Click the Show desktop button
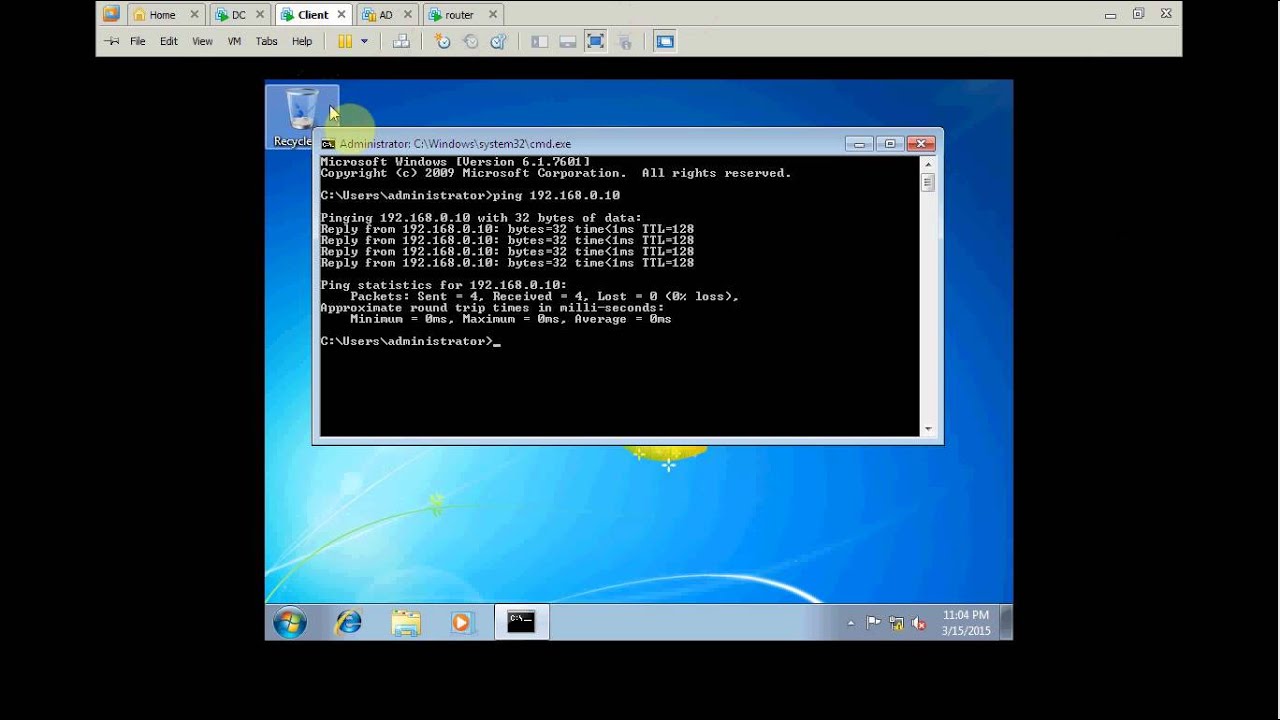The image size is (1280, 720). click(1006, 622)
